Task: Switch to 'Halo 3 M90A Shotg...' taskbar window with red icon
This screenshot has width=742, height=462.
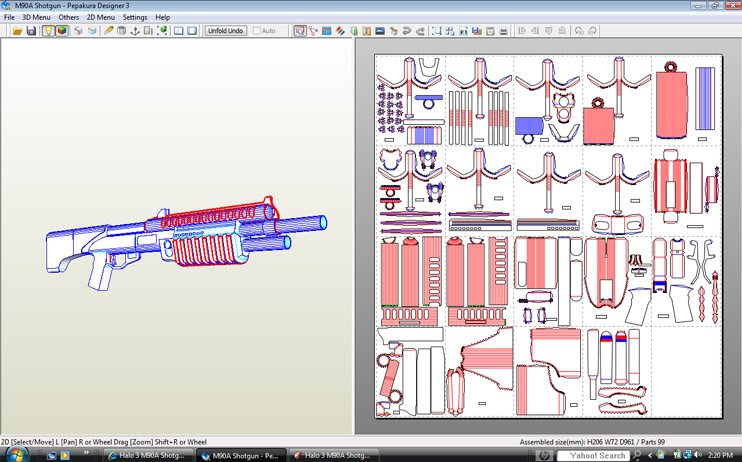Action: tap(334, 455)
